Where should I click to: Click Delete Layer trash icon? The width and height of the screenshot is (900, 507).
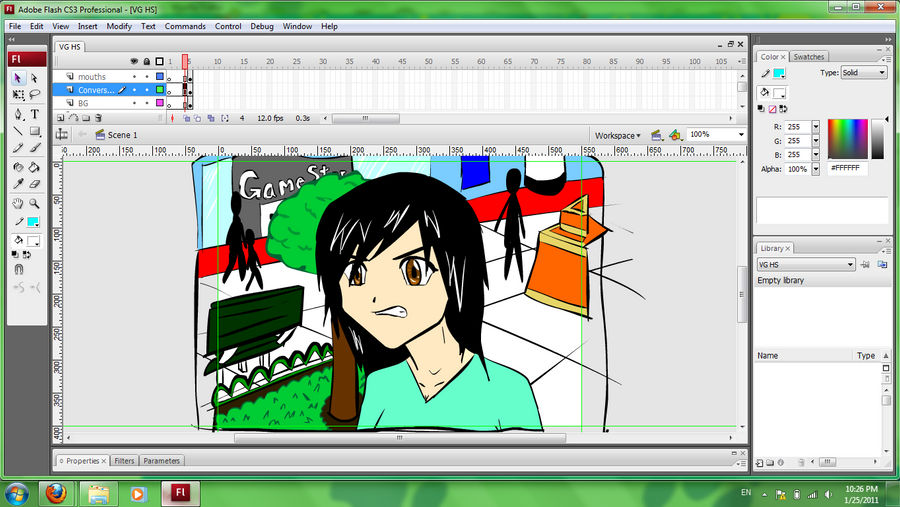pyautogui.click(x=99, y=118)
